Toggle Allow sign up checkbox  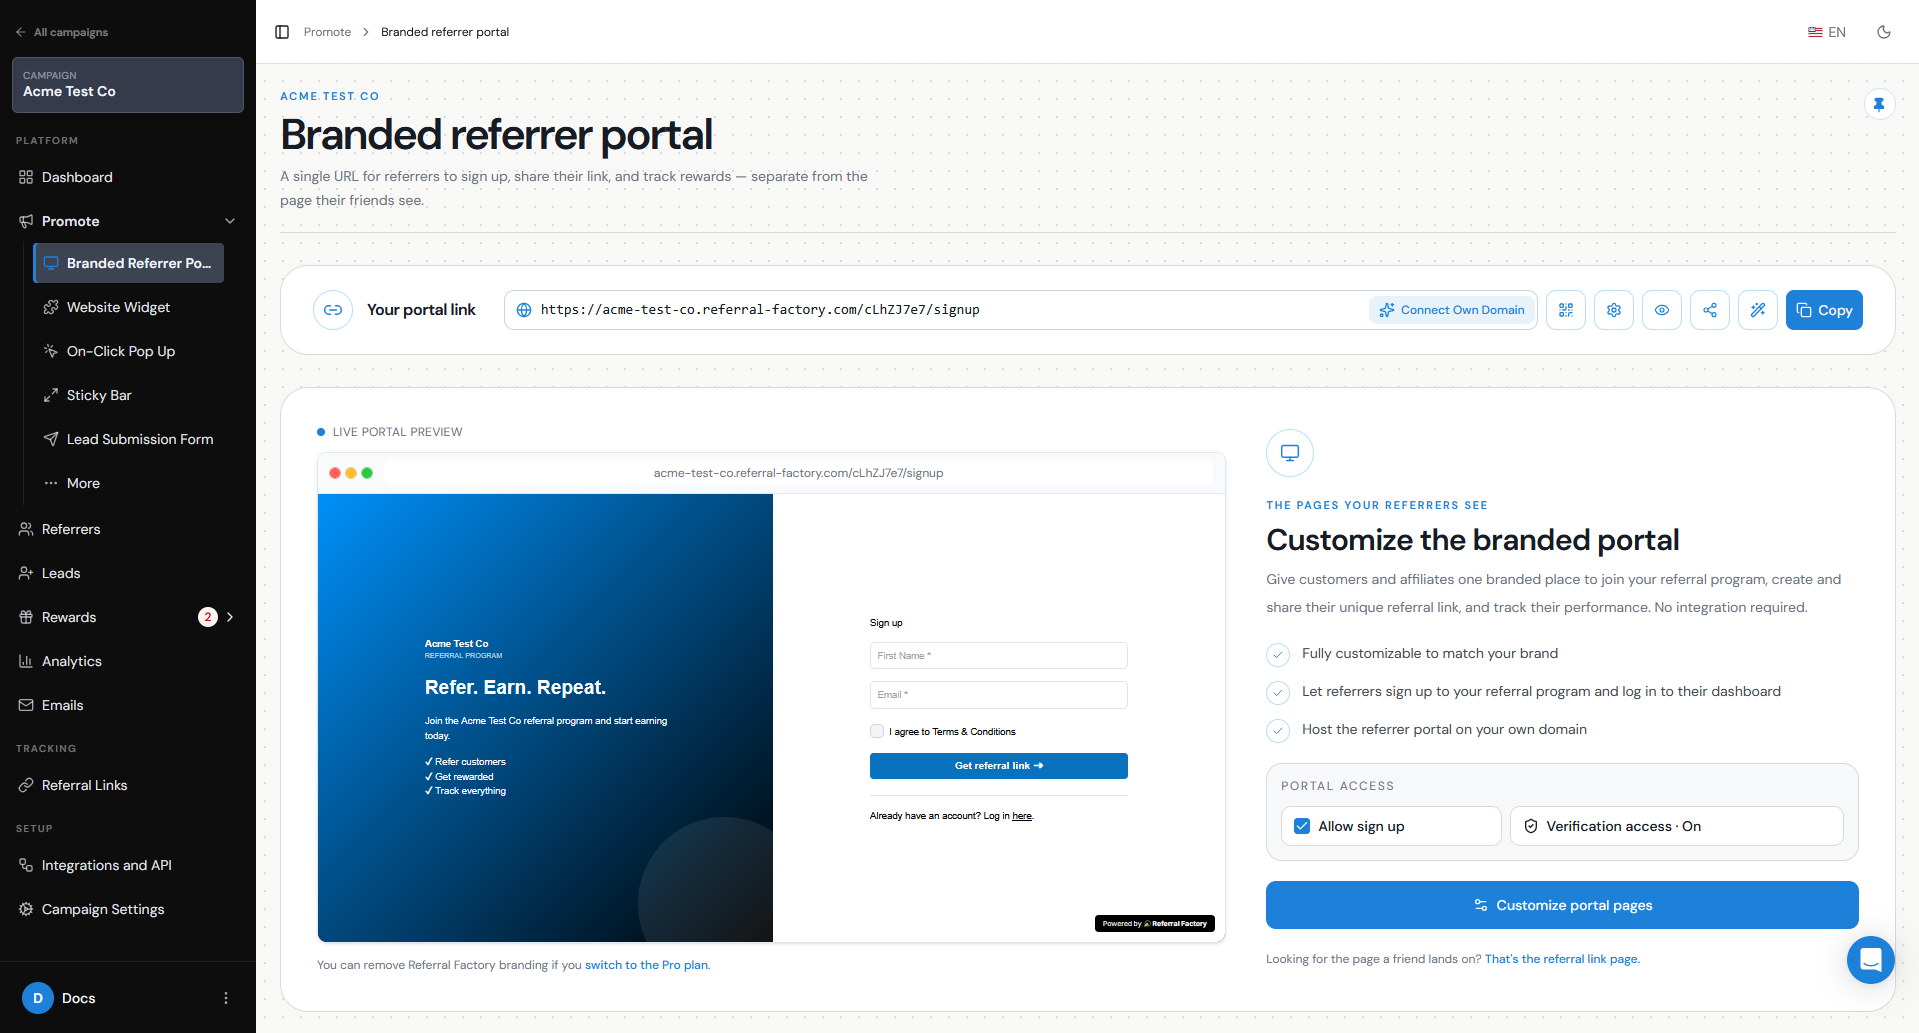pyautogui.click(x=1302, y=826)
